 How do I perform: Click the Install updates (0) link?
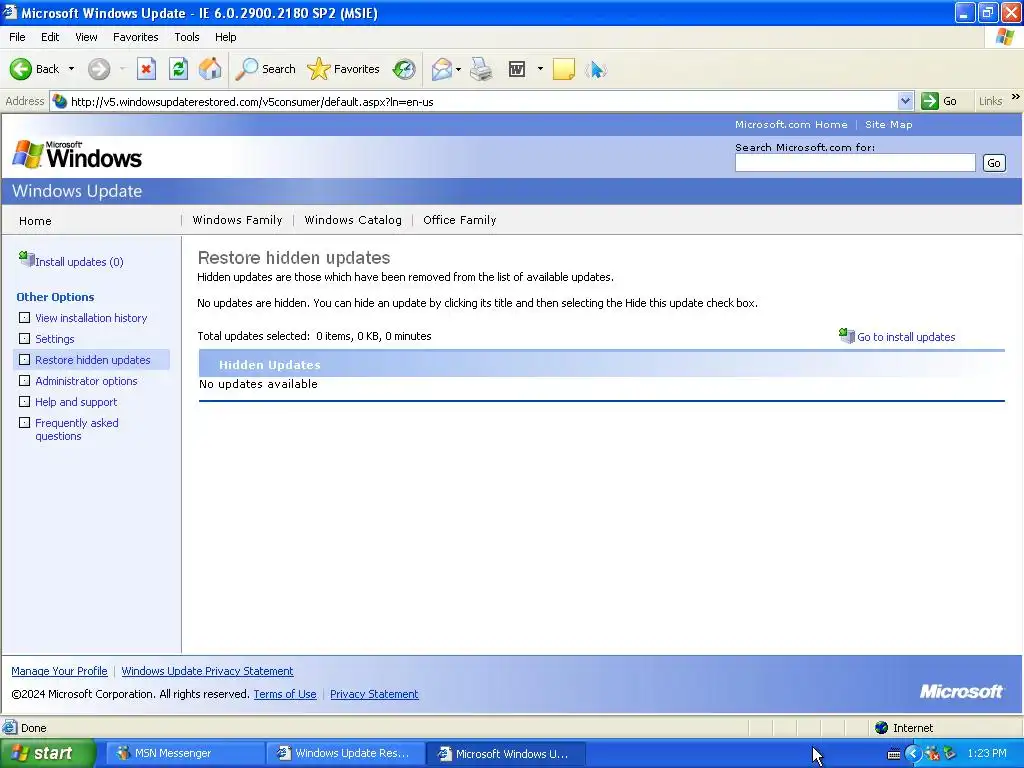tap(79, 262)
